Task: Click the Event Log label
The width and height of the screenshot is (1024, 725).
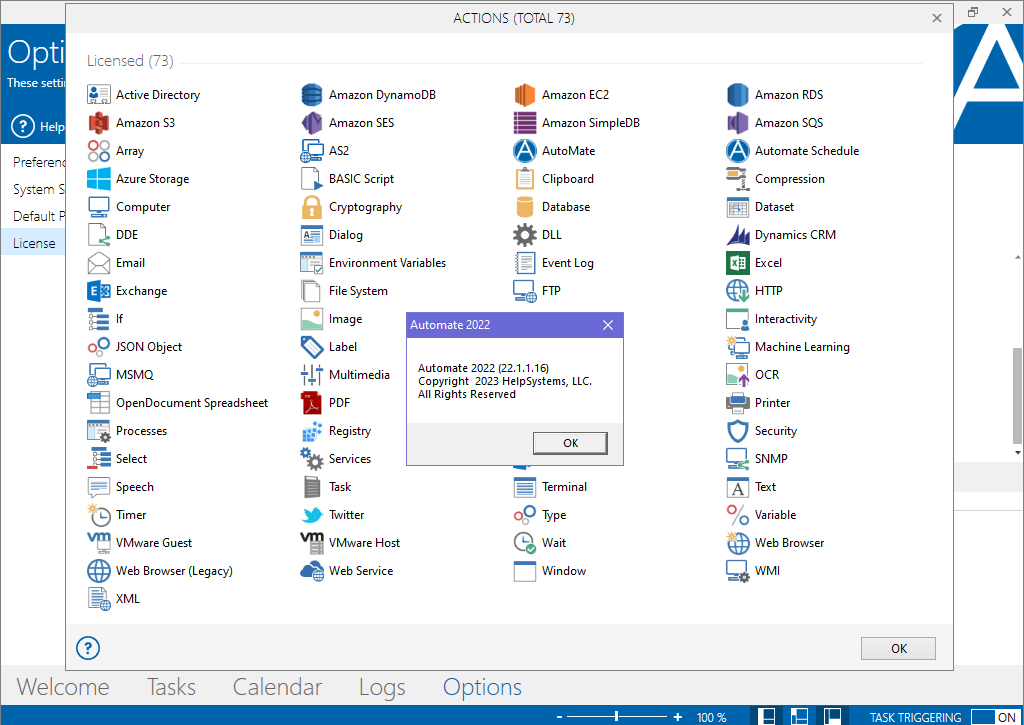Action: tap(568, 263)
